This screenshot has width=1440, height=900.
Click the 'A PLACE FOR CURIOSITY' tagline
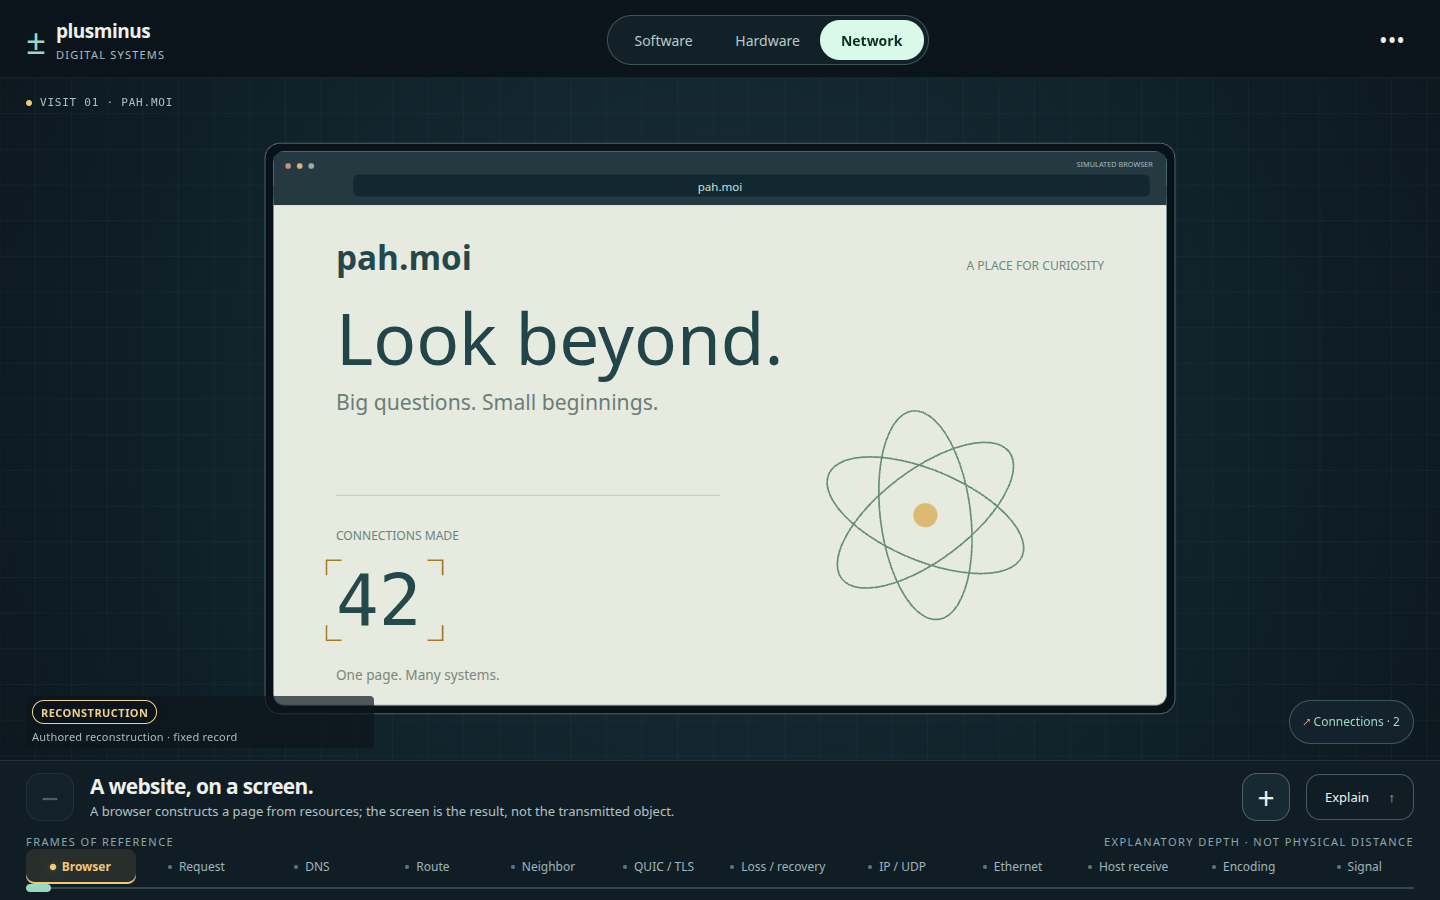[1035, 266]
